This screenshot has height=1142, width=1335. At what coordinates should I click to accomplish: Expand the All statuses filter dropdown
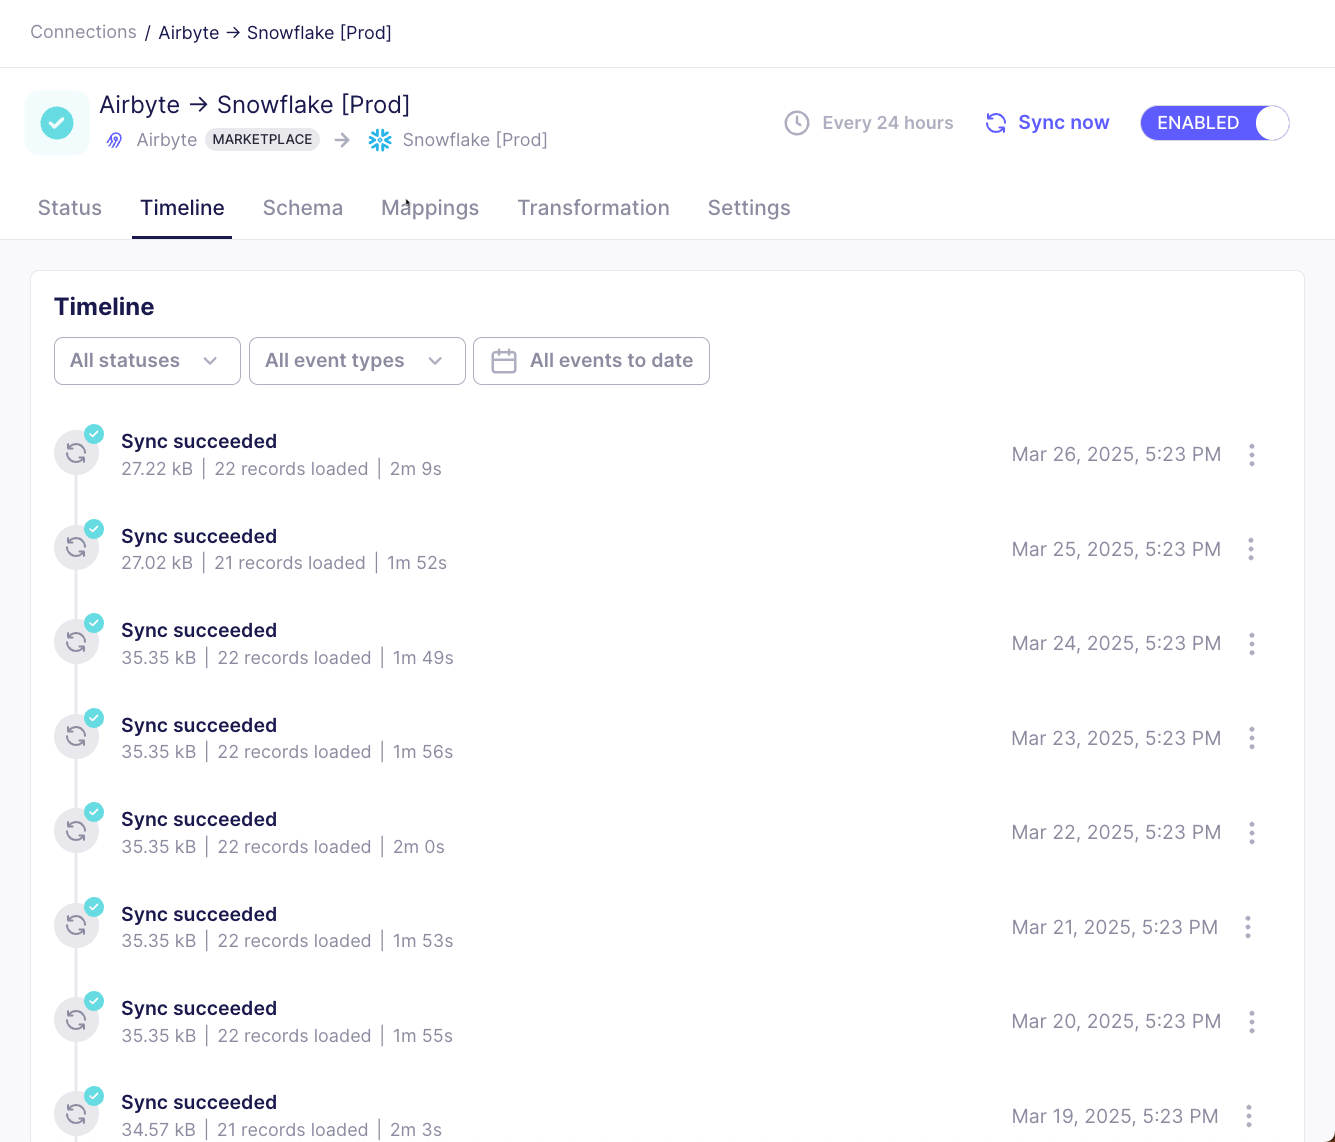click(x=147, y=361)
